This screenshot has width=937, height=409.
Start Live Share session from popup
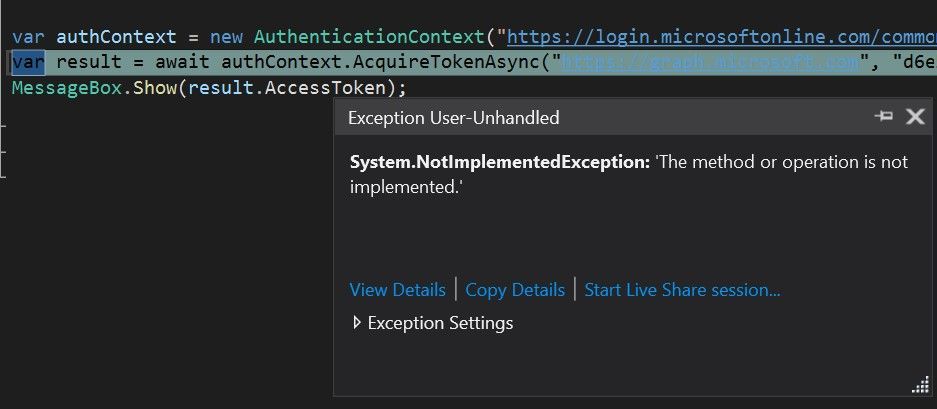682,290
